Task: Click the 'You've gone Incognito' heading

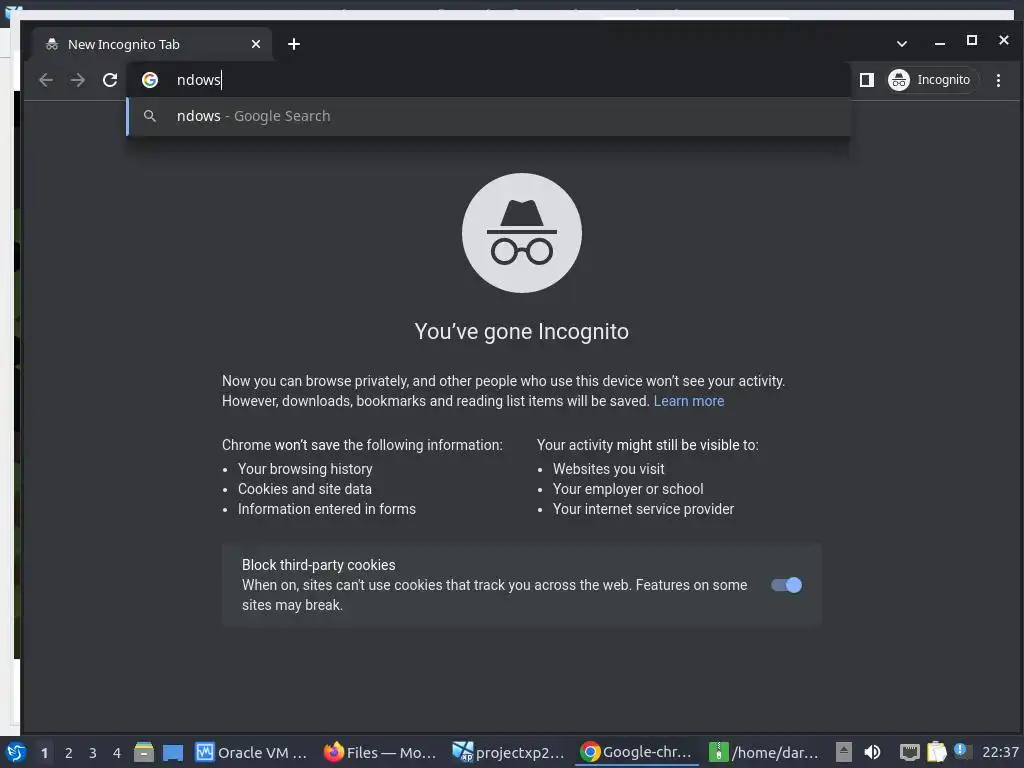Action: 521,332
